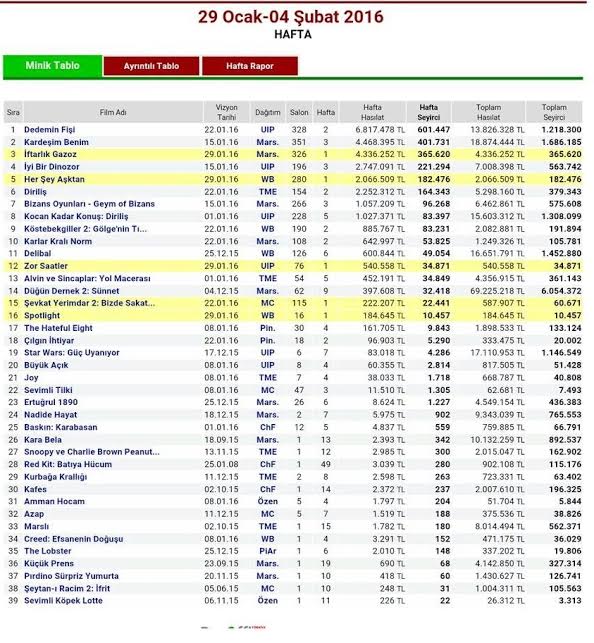Screen dimensions: 594x643
Task: Open the film link Snoopy ve Charlie Brown Peanut
Action: [x=91, y=452]
